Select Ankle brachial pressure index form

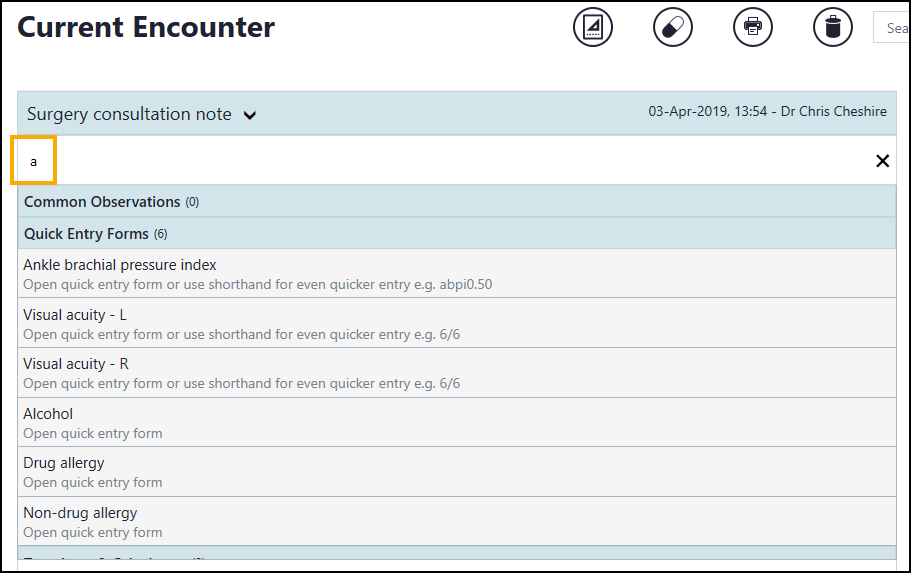[120, 265]
